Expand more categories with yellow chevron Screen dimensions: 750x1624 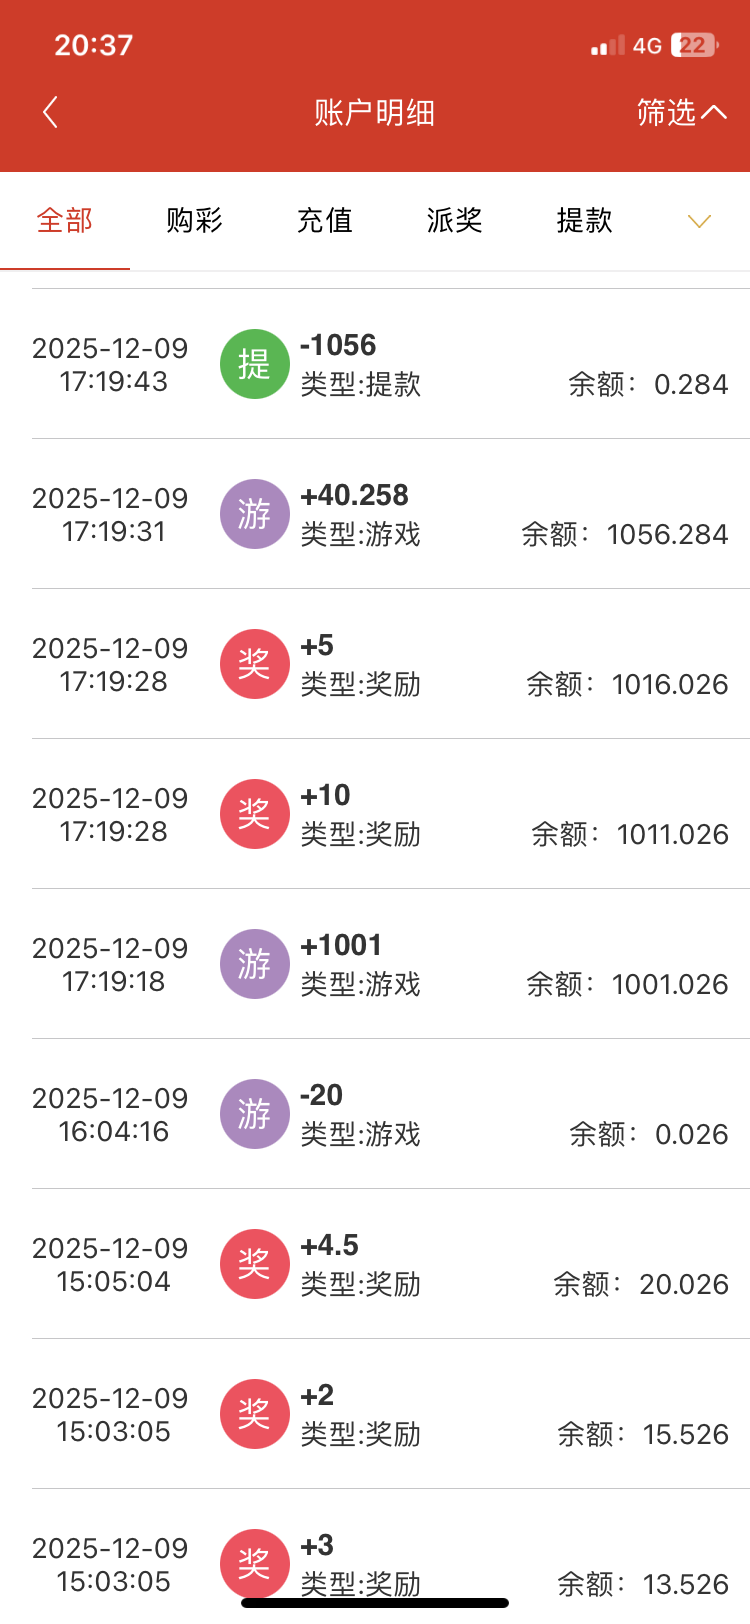point(699,221)
